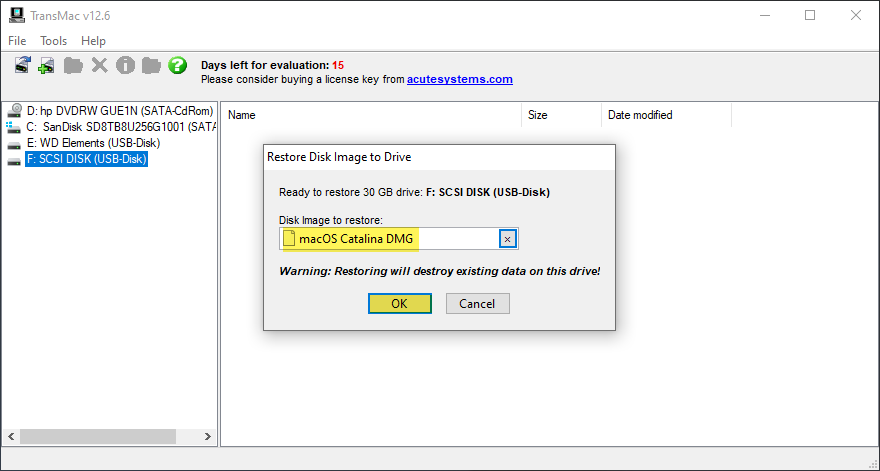Open the File menu

(x=17, y=40)
